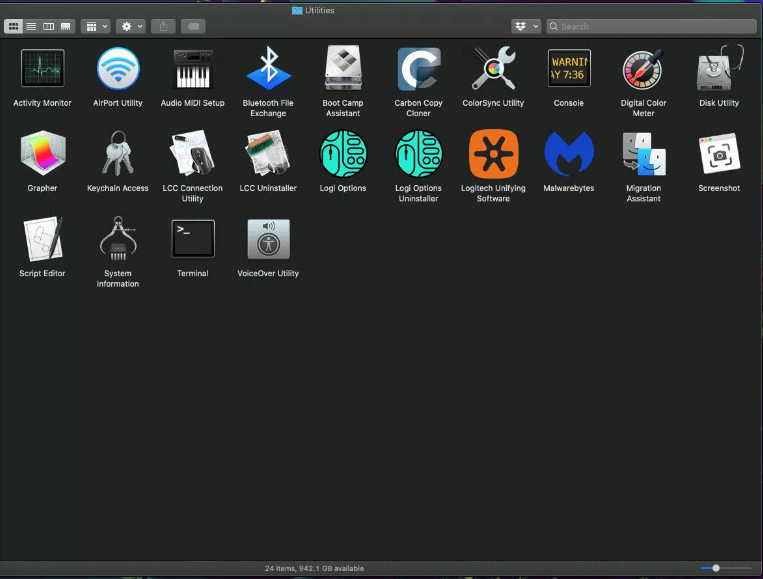Open the Activity Monitor app icon
Screen dimensions: 763x579
(42, 69)
